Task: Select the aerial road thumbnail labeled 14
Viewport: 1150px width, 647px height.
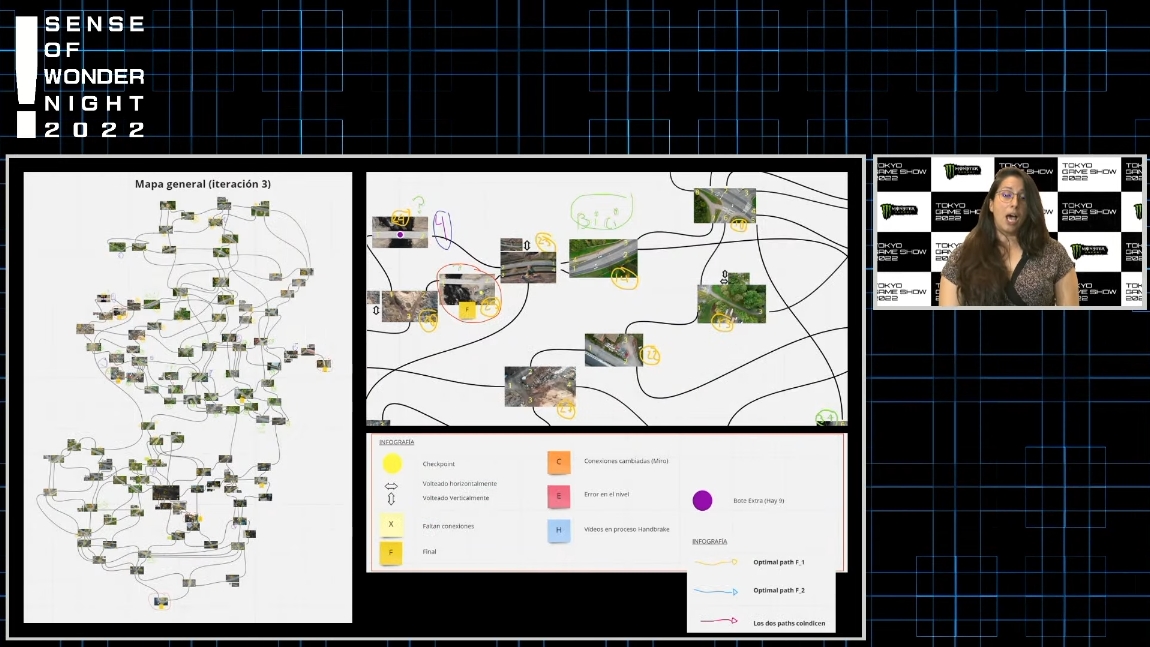Action: click(x=602, y=257)
